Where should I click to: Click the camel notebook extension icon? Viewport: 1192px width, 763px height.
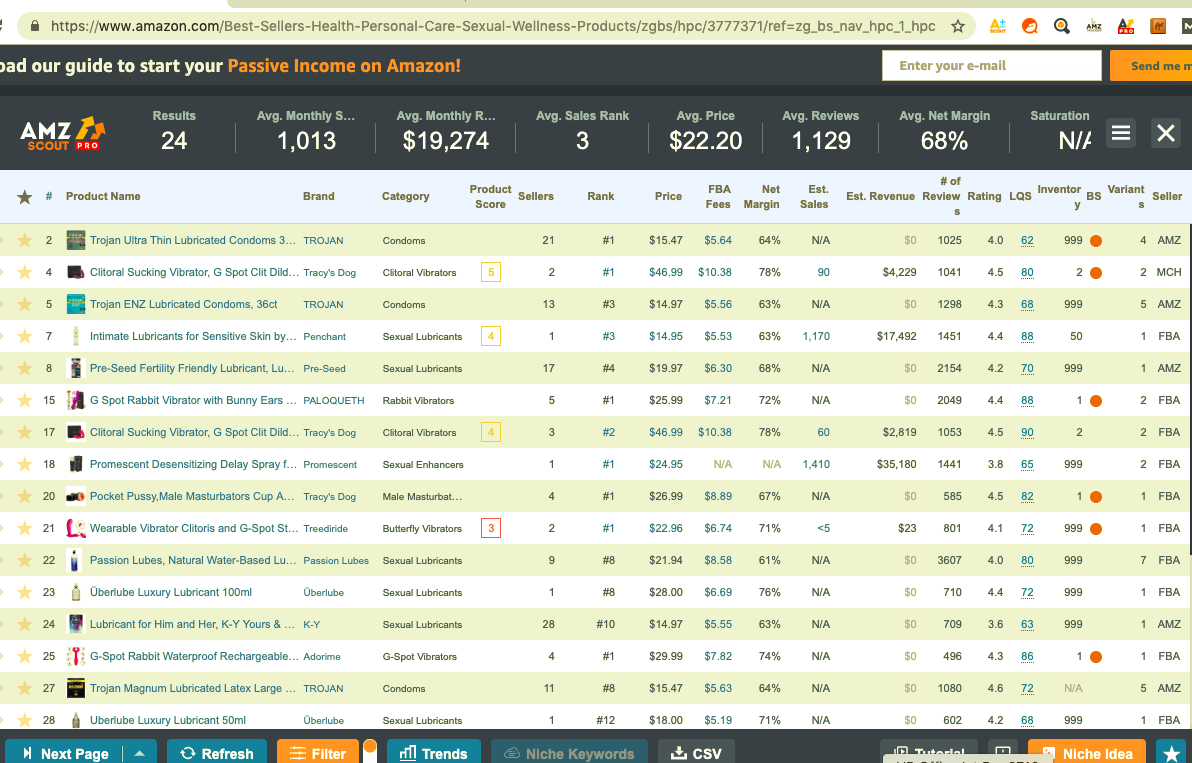1158,27
